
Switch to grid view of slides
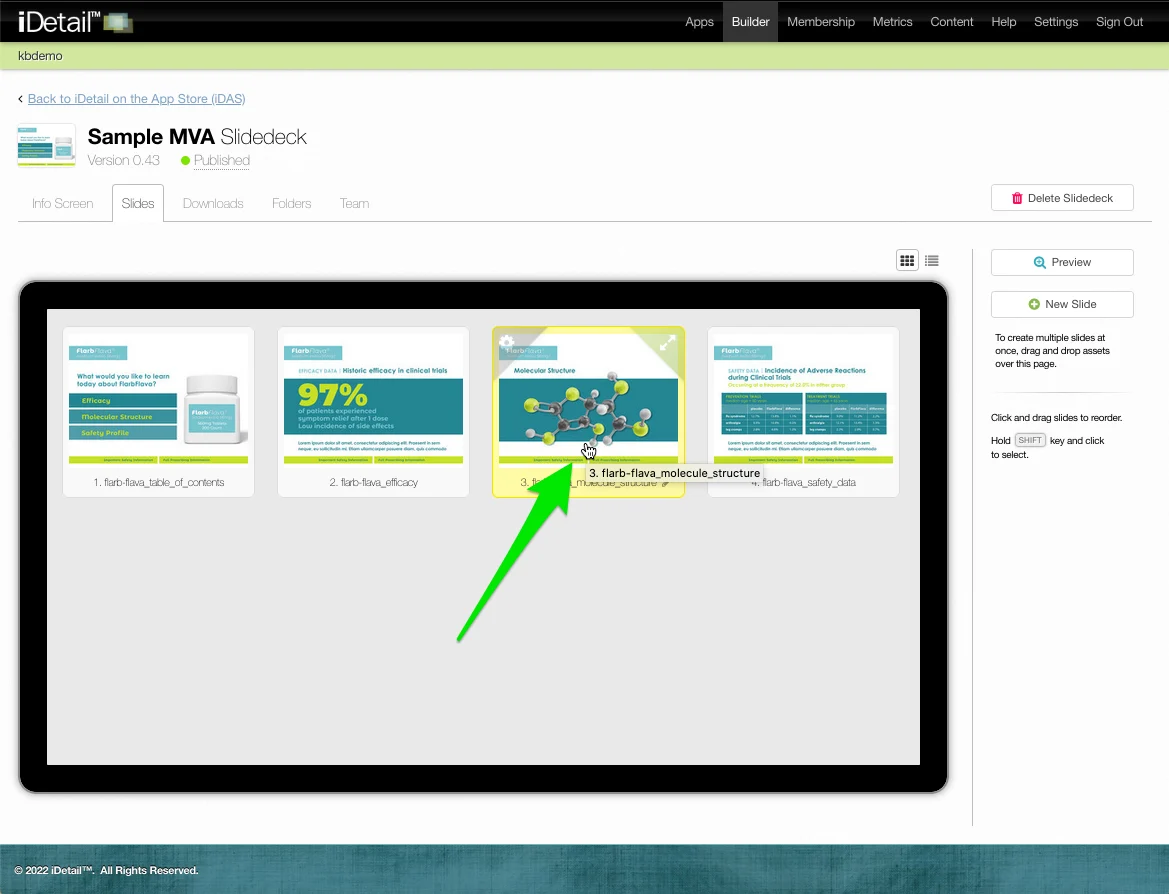(x=907, y=261)
